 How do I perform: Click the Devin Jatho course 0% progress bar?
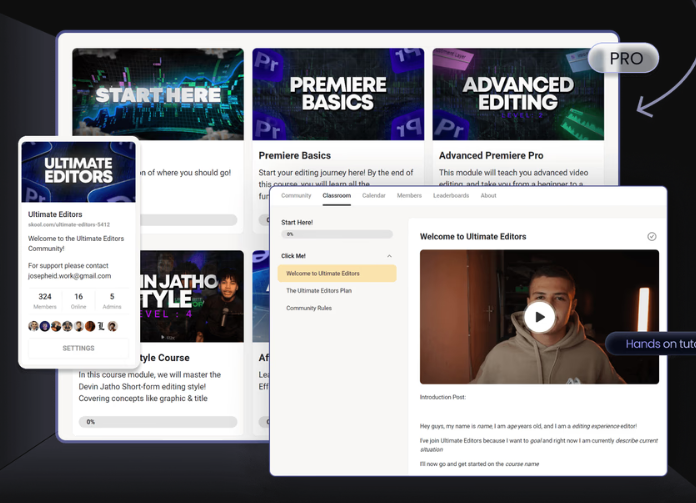pos(158,422)
